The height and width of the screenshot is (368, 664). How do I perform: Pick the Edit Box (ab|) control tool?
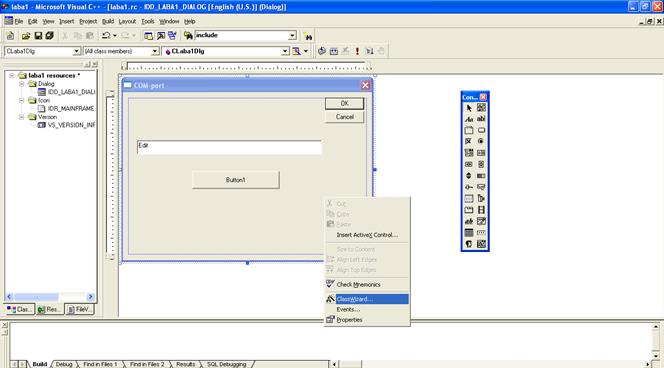(481, 119)
